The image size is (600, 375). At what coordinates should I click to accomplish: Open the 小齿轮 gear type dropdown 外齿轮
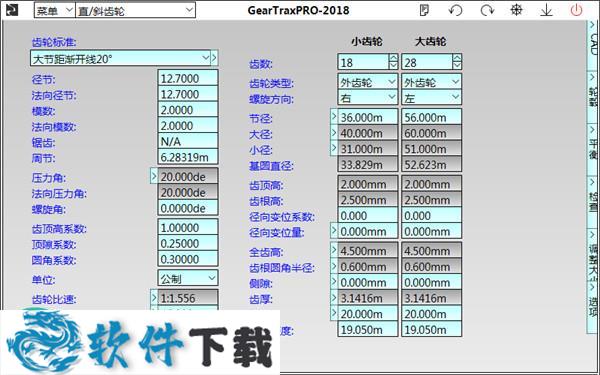pyautogui.click(x=368, y=82)
